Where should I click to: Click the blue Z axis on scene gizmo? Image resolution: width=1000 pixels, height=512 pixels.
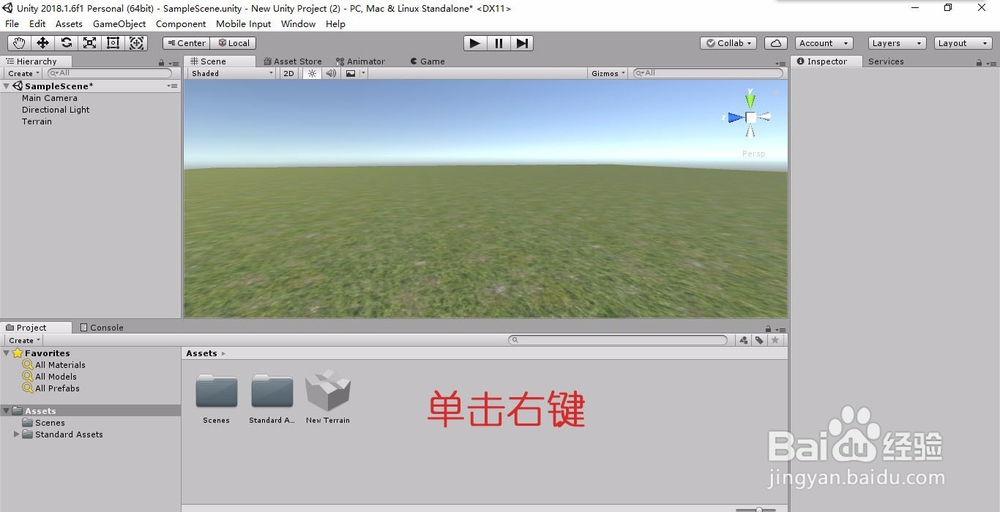click(734, 117)
